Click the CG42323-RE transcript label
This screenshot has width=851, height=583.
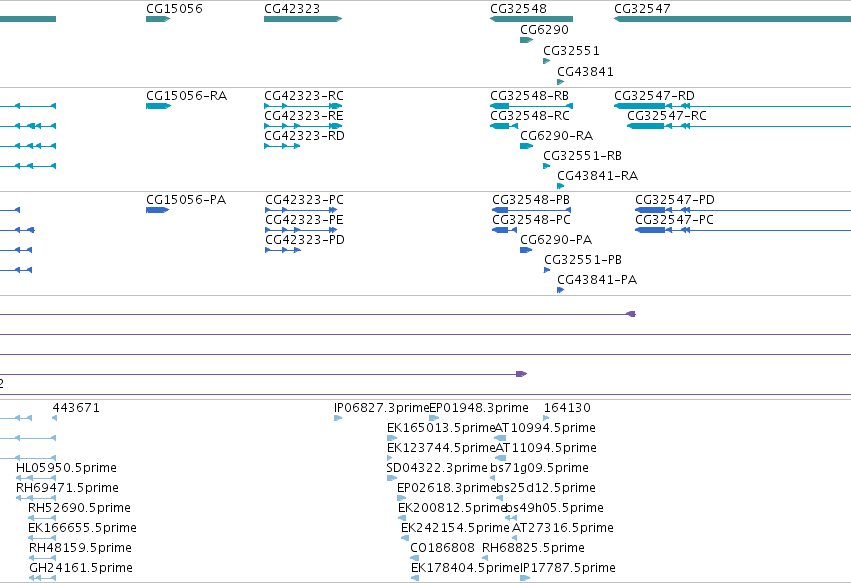[304, 116]
